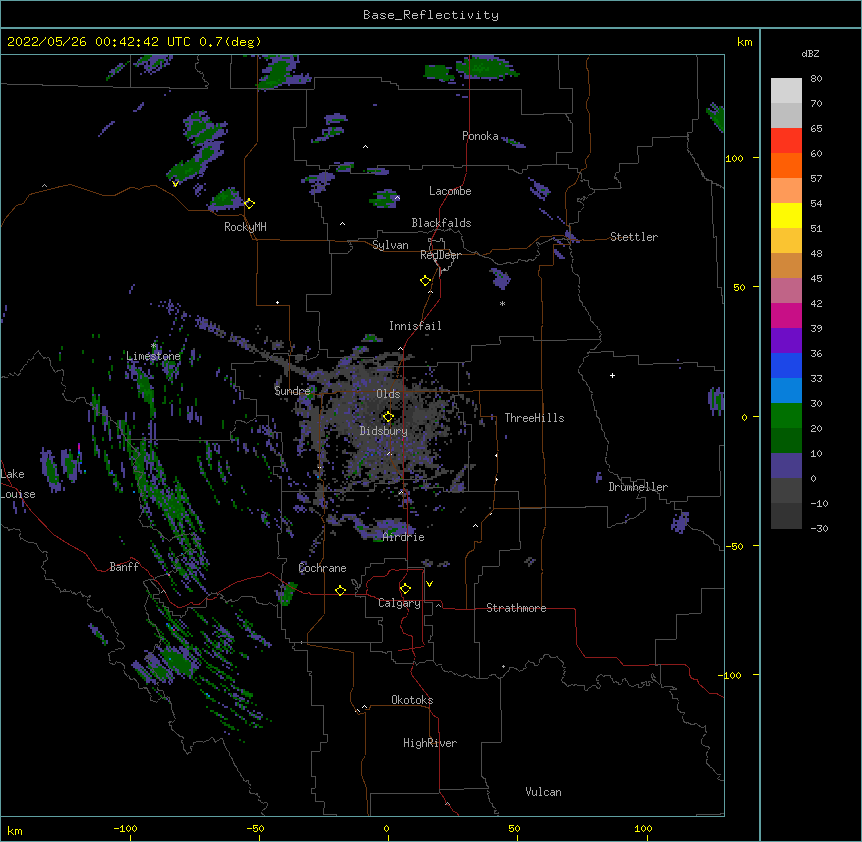The image size is (862, 842).
Task: Click the RockyMH label
Action: coord(245,227)
